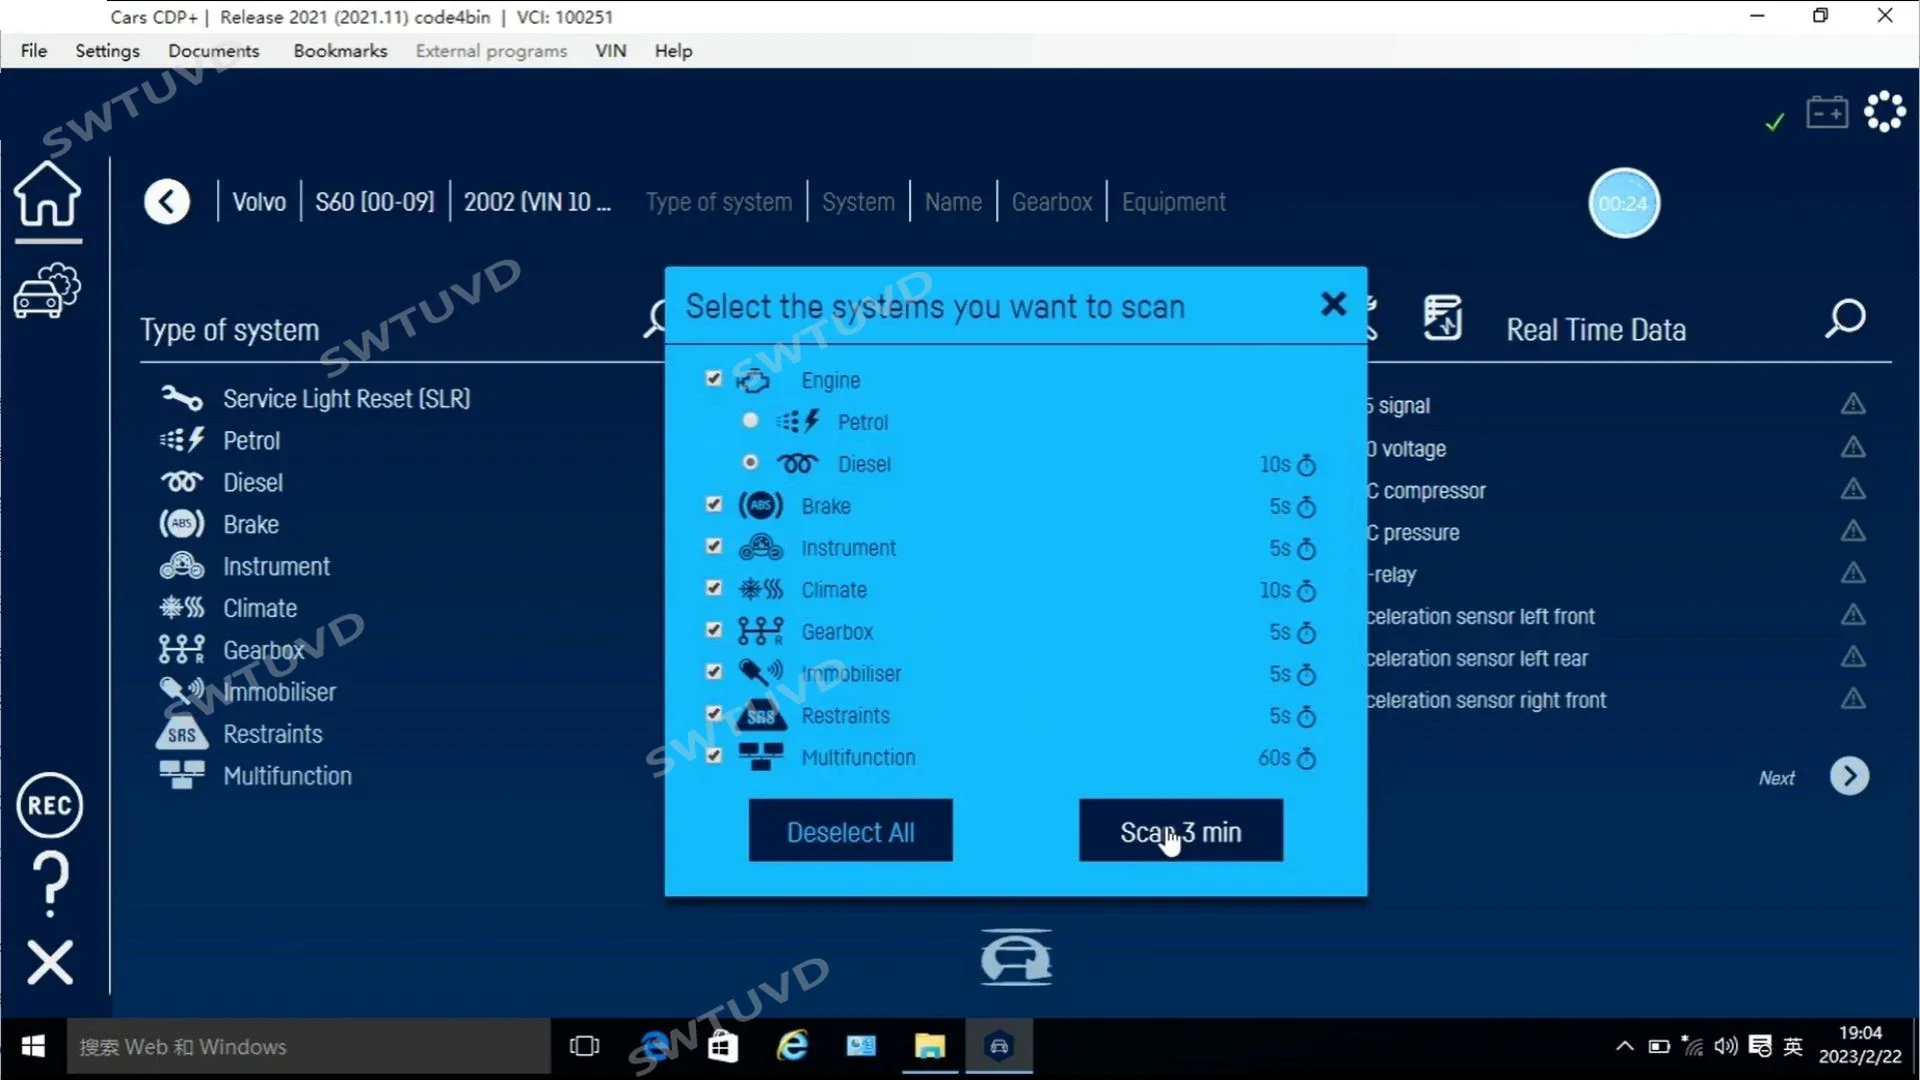This screenshot has width=1920, height=1080.
Task: Expand the Gearbox tab breadcrumb
Action: point(1052,202)
